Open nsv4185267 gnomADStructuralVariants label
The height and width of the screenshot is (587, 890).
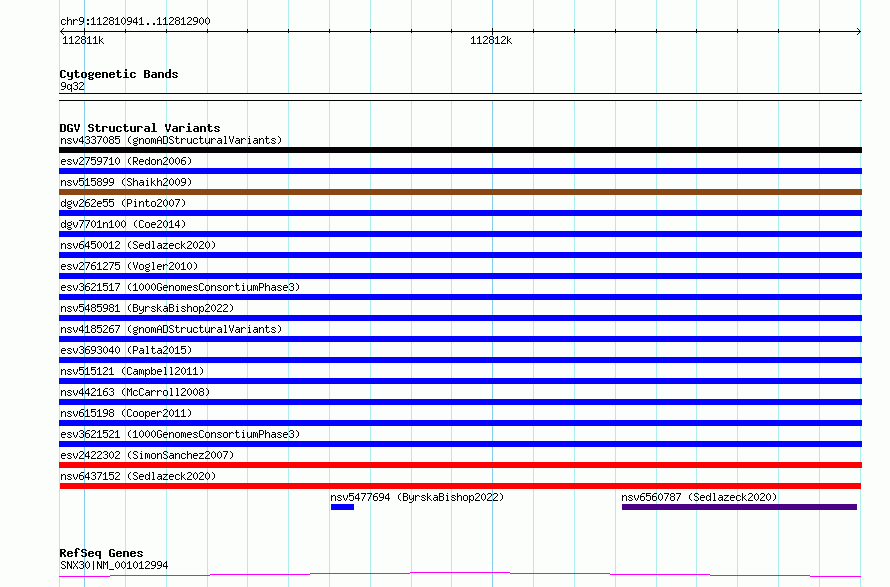point(171,329)
